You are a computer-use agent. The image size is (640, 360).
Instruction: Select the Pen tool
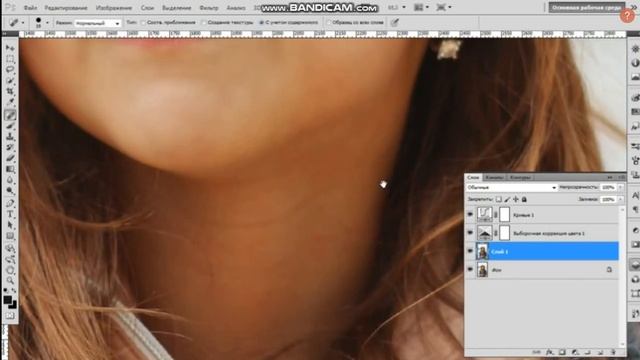[10, 204]
